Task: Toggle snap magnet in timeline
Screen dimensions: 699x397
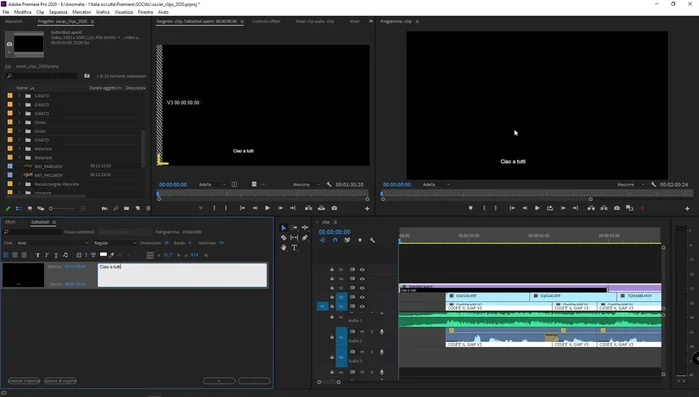Action: 335,240
